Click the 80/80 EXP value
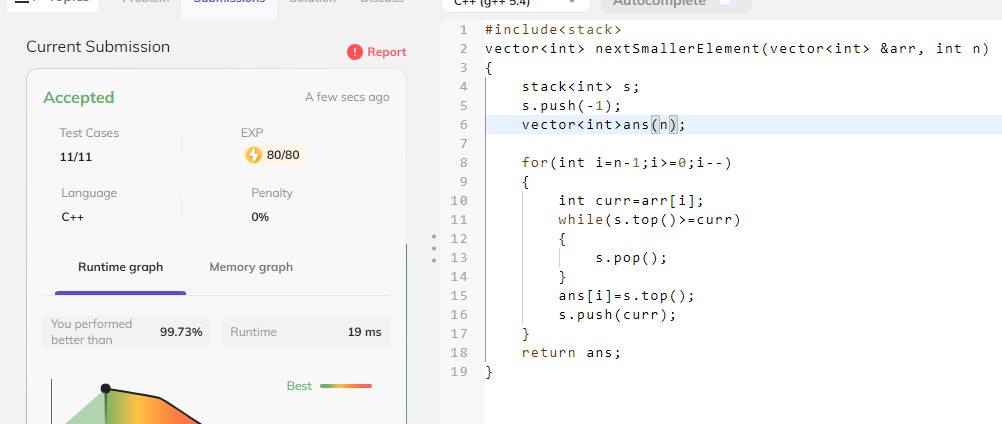Image resolution: width=1002 pixels, height=424 pixels. [283, 155]
